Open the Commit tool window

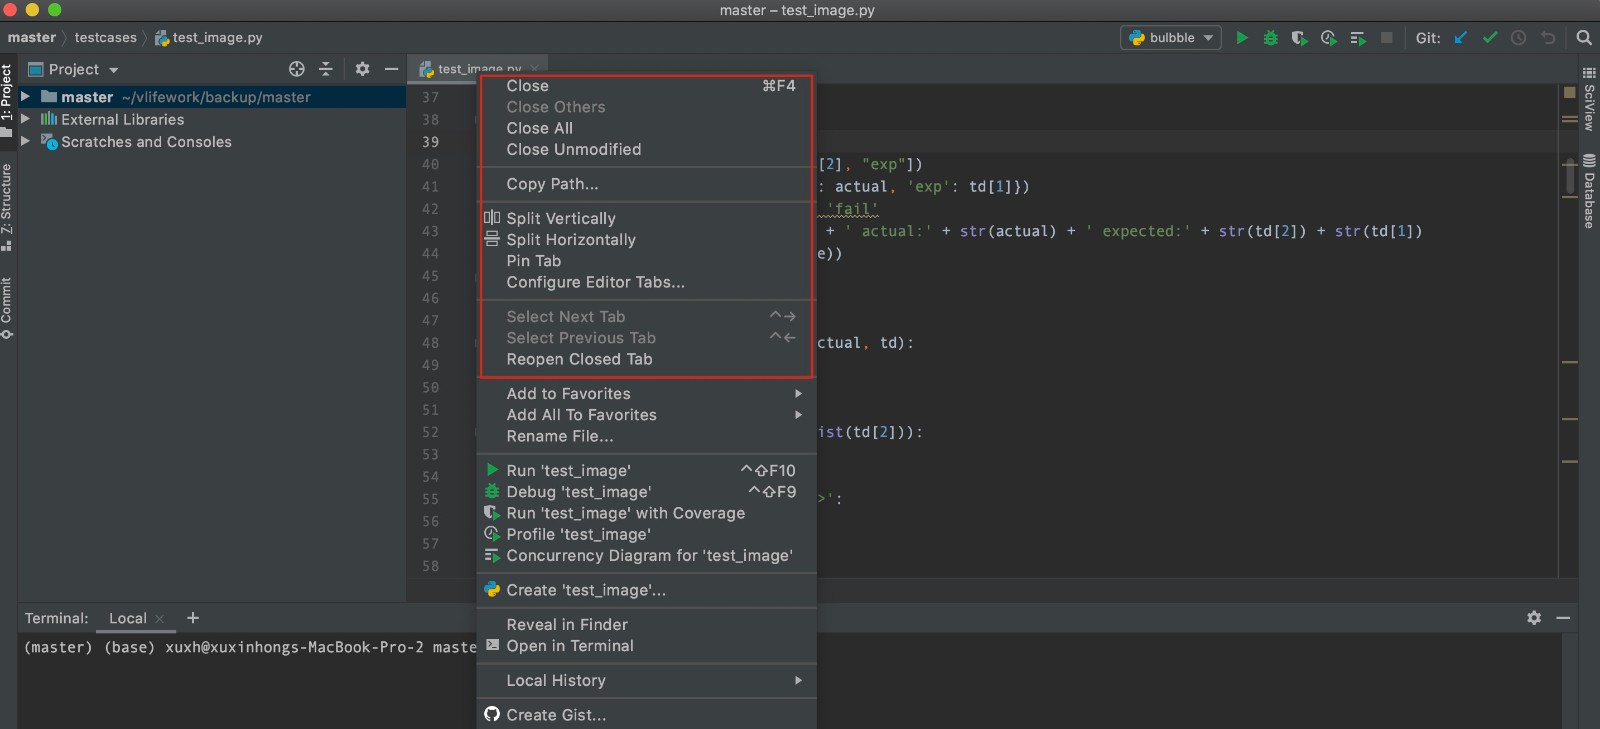pyautogui.click(x=7, y=309)
